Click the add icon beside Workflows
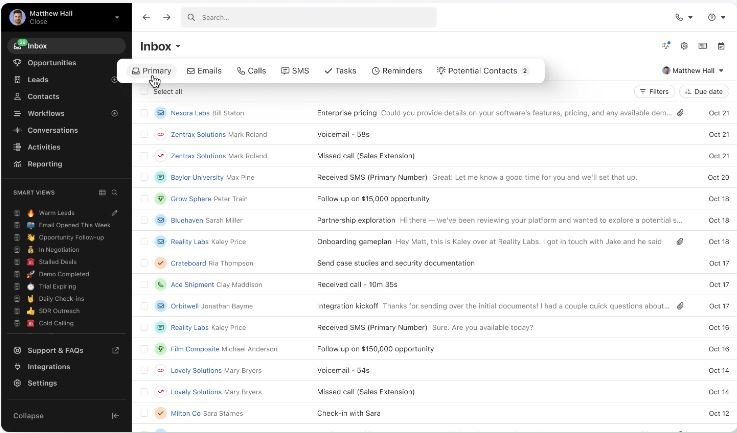 click(x=114, y=113)
